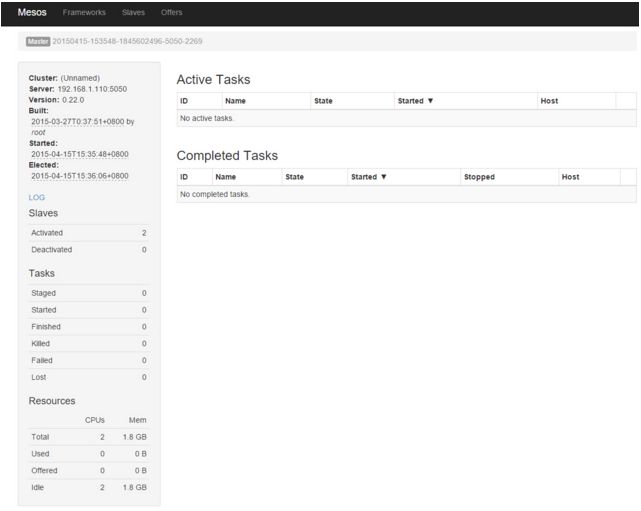Screen dimensions: 641x511
Task: Click the Lost tasks row
Action: (89, 377)
